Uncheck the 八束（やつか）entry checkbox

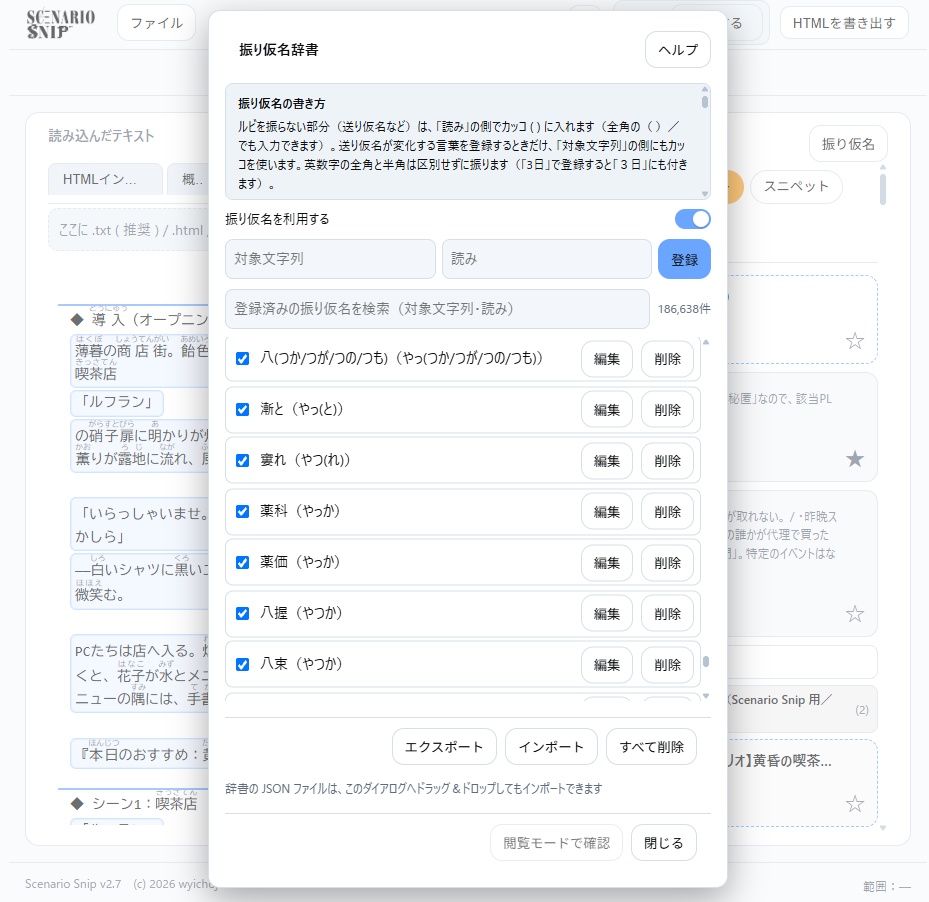pyautogui.click(x=242, y=664)
